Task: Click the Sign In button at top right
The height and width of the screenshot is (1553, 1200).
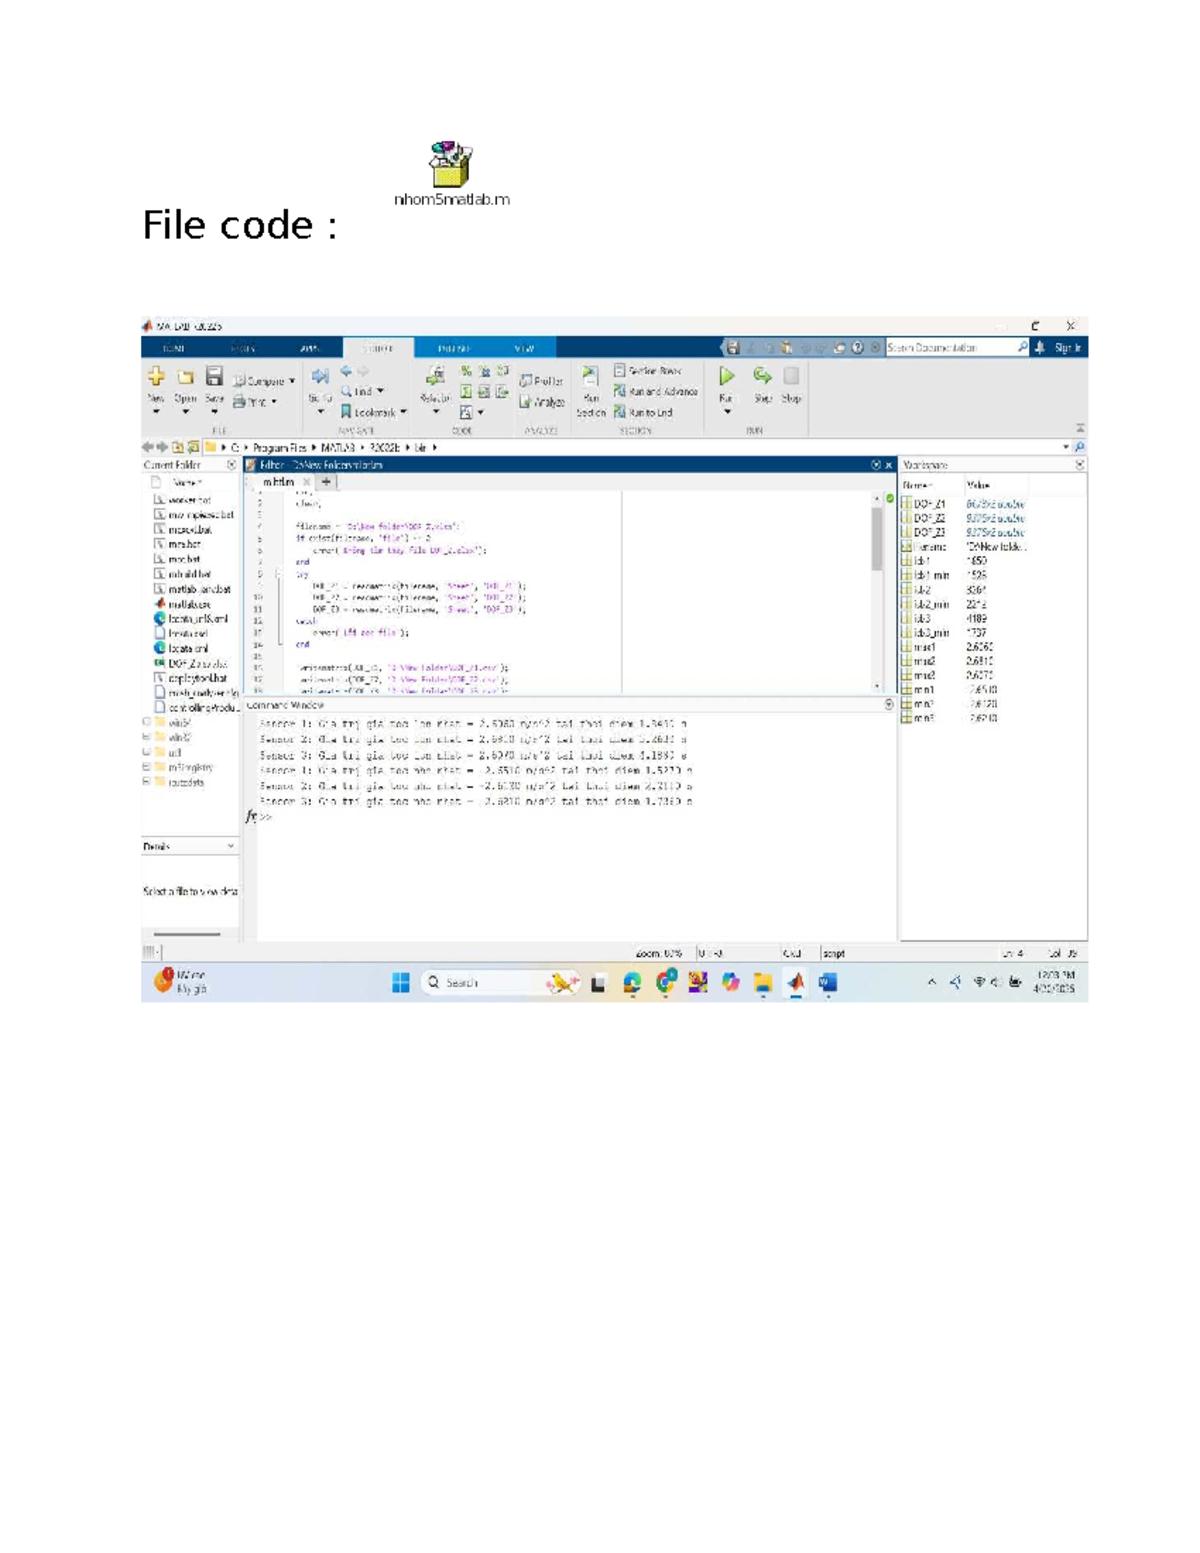Action: point(1067,348)
